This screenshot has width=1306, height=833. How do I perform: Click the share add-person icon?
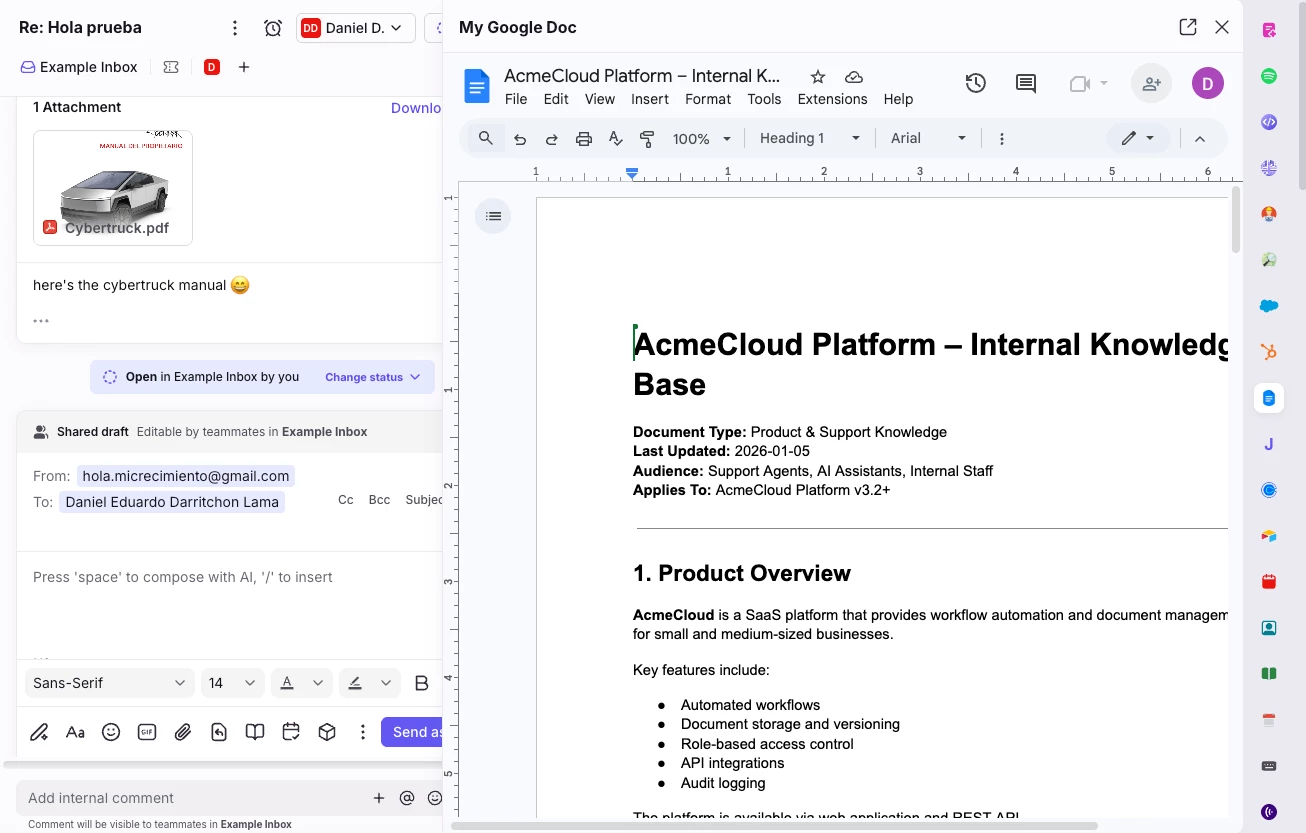pyautogui.click(x=1151, y=84)
